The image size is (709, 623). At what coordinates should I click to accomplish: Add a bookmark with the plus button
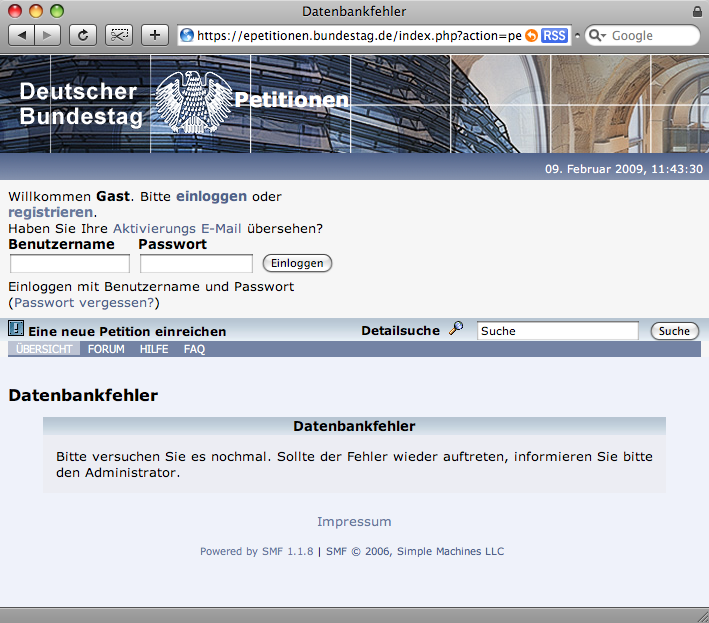coord(155,35)
